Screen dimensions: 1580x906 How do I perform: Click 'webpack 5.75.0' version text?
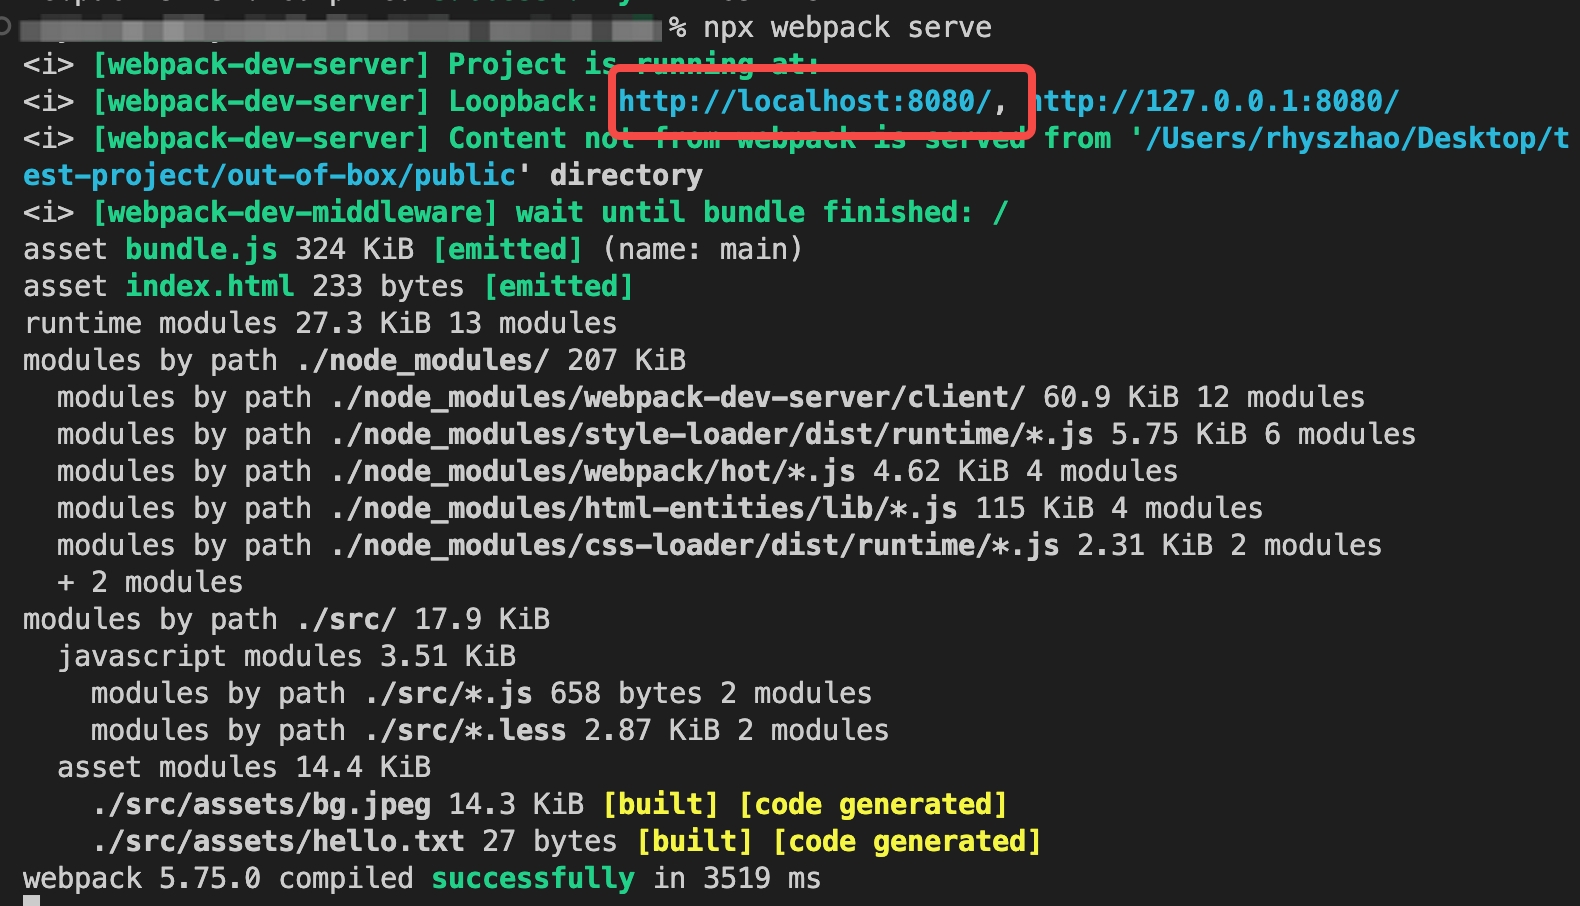142,878
